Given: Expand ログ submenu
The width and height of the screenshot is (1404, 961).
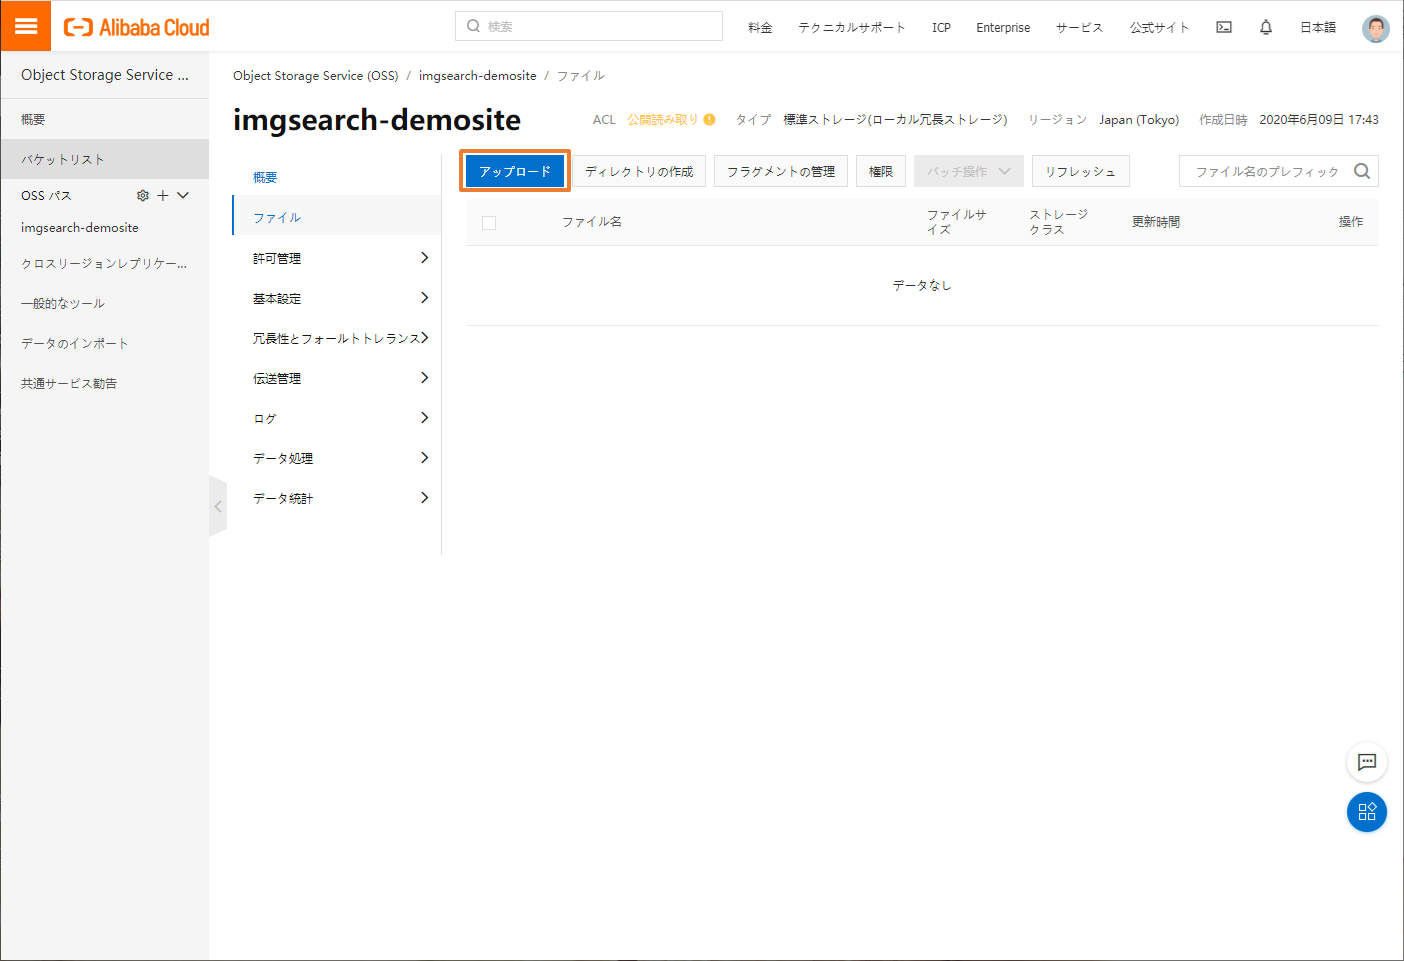Looking at the screenshot, I should [336, 418].
